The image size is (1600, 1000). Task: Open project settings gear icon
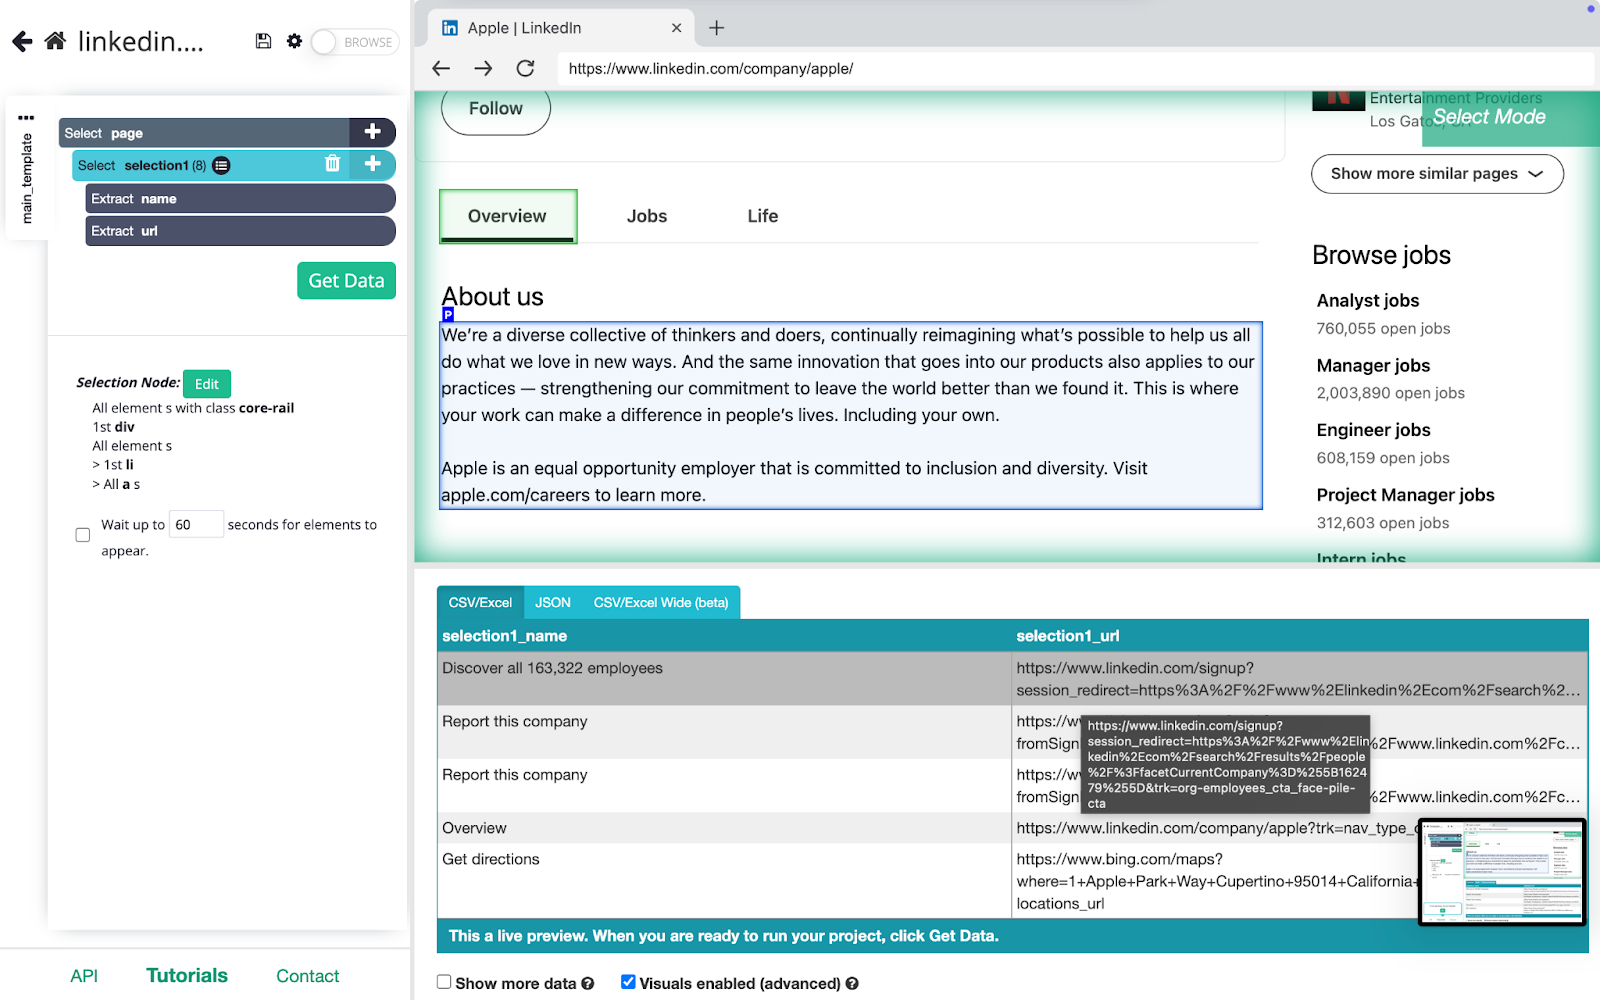(x=294, y=41)
